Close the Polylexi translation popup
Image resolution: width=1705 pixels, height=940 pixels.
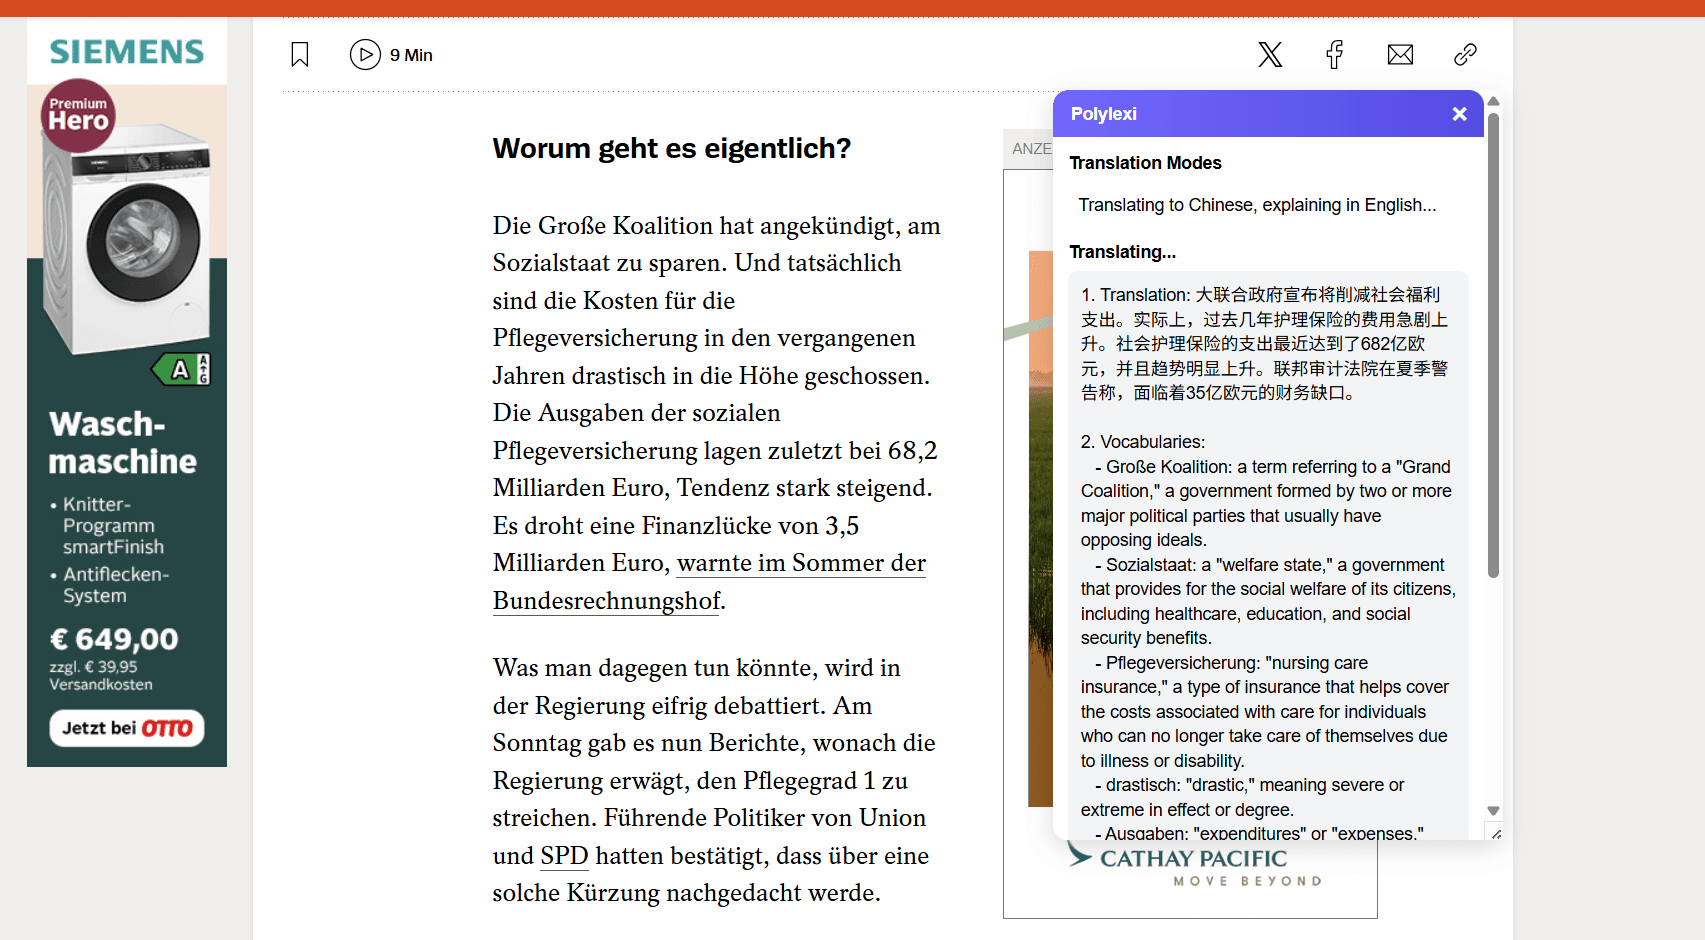point(1459,113)
